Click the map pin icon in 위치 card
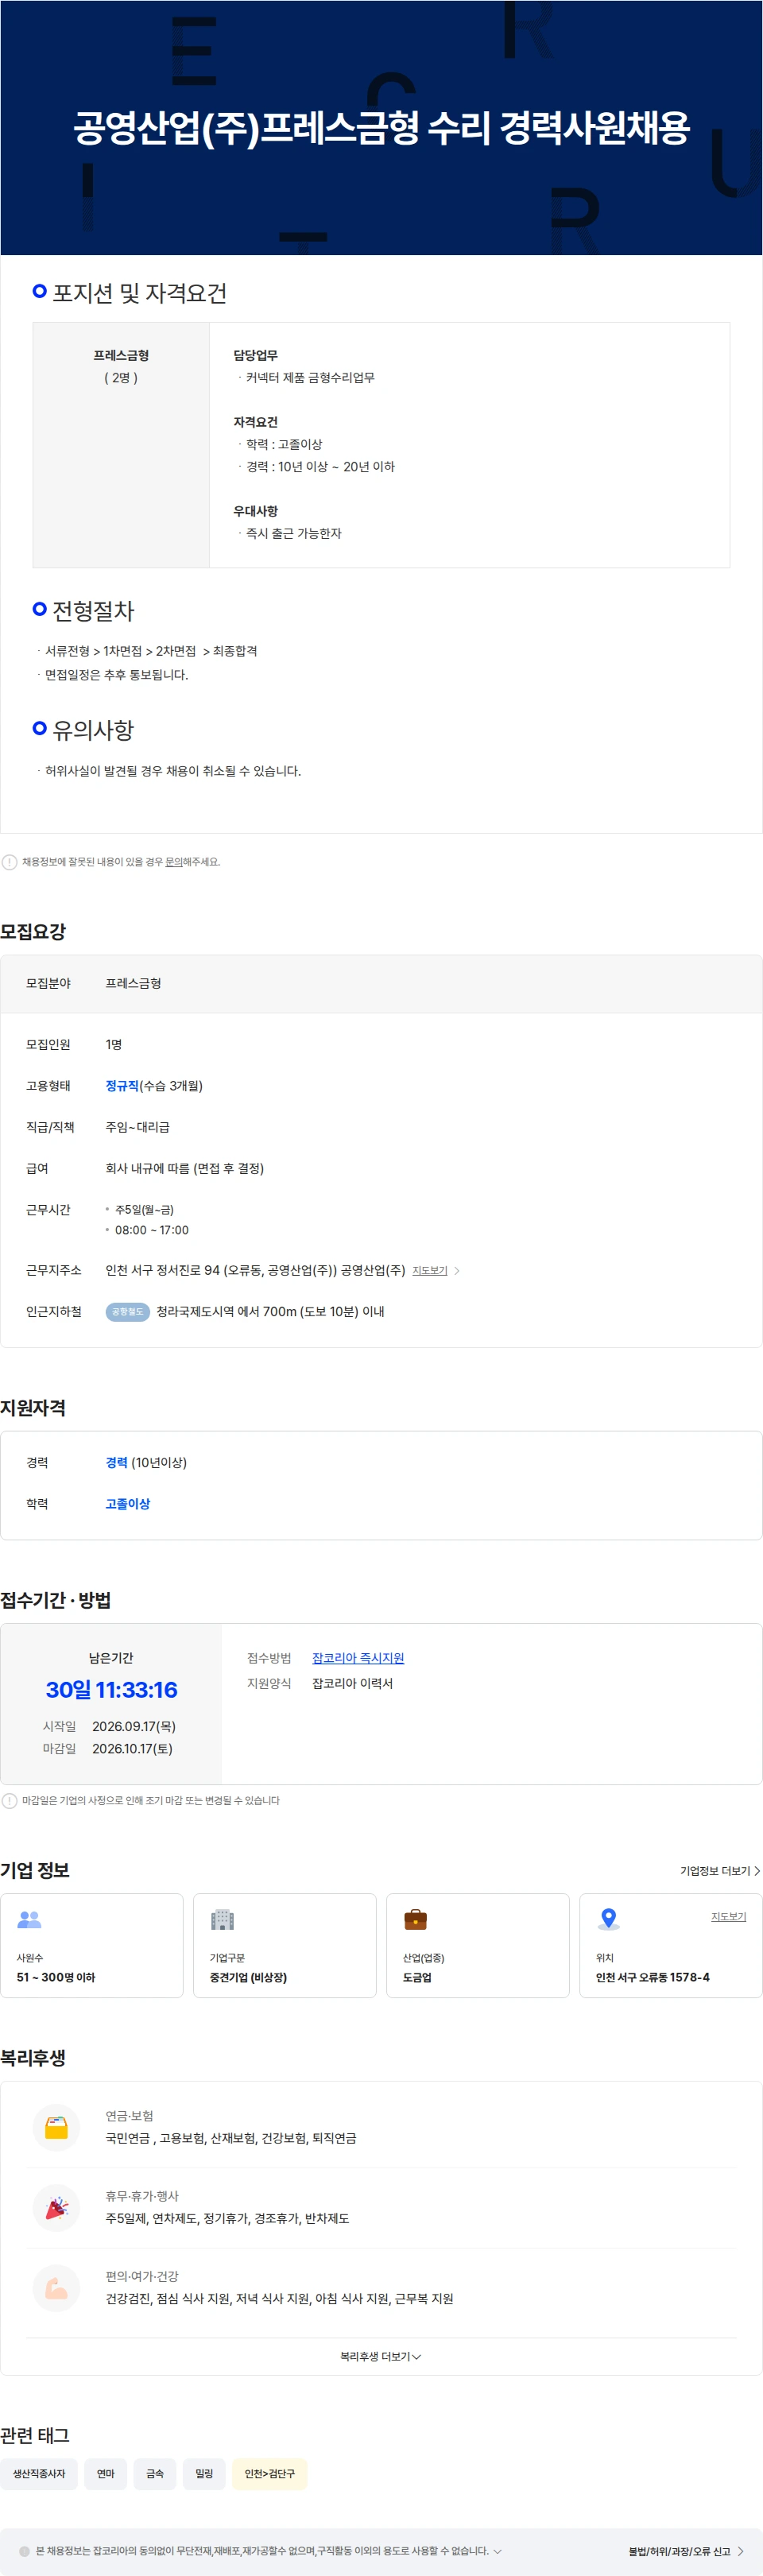Screen dimensions: 763x2576 point(608,1919)
